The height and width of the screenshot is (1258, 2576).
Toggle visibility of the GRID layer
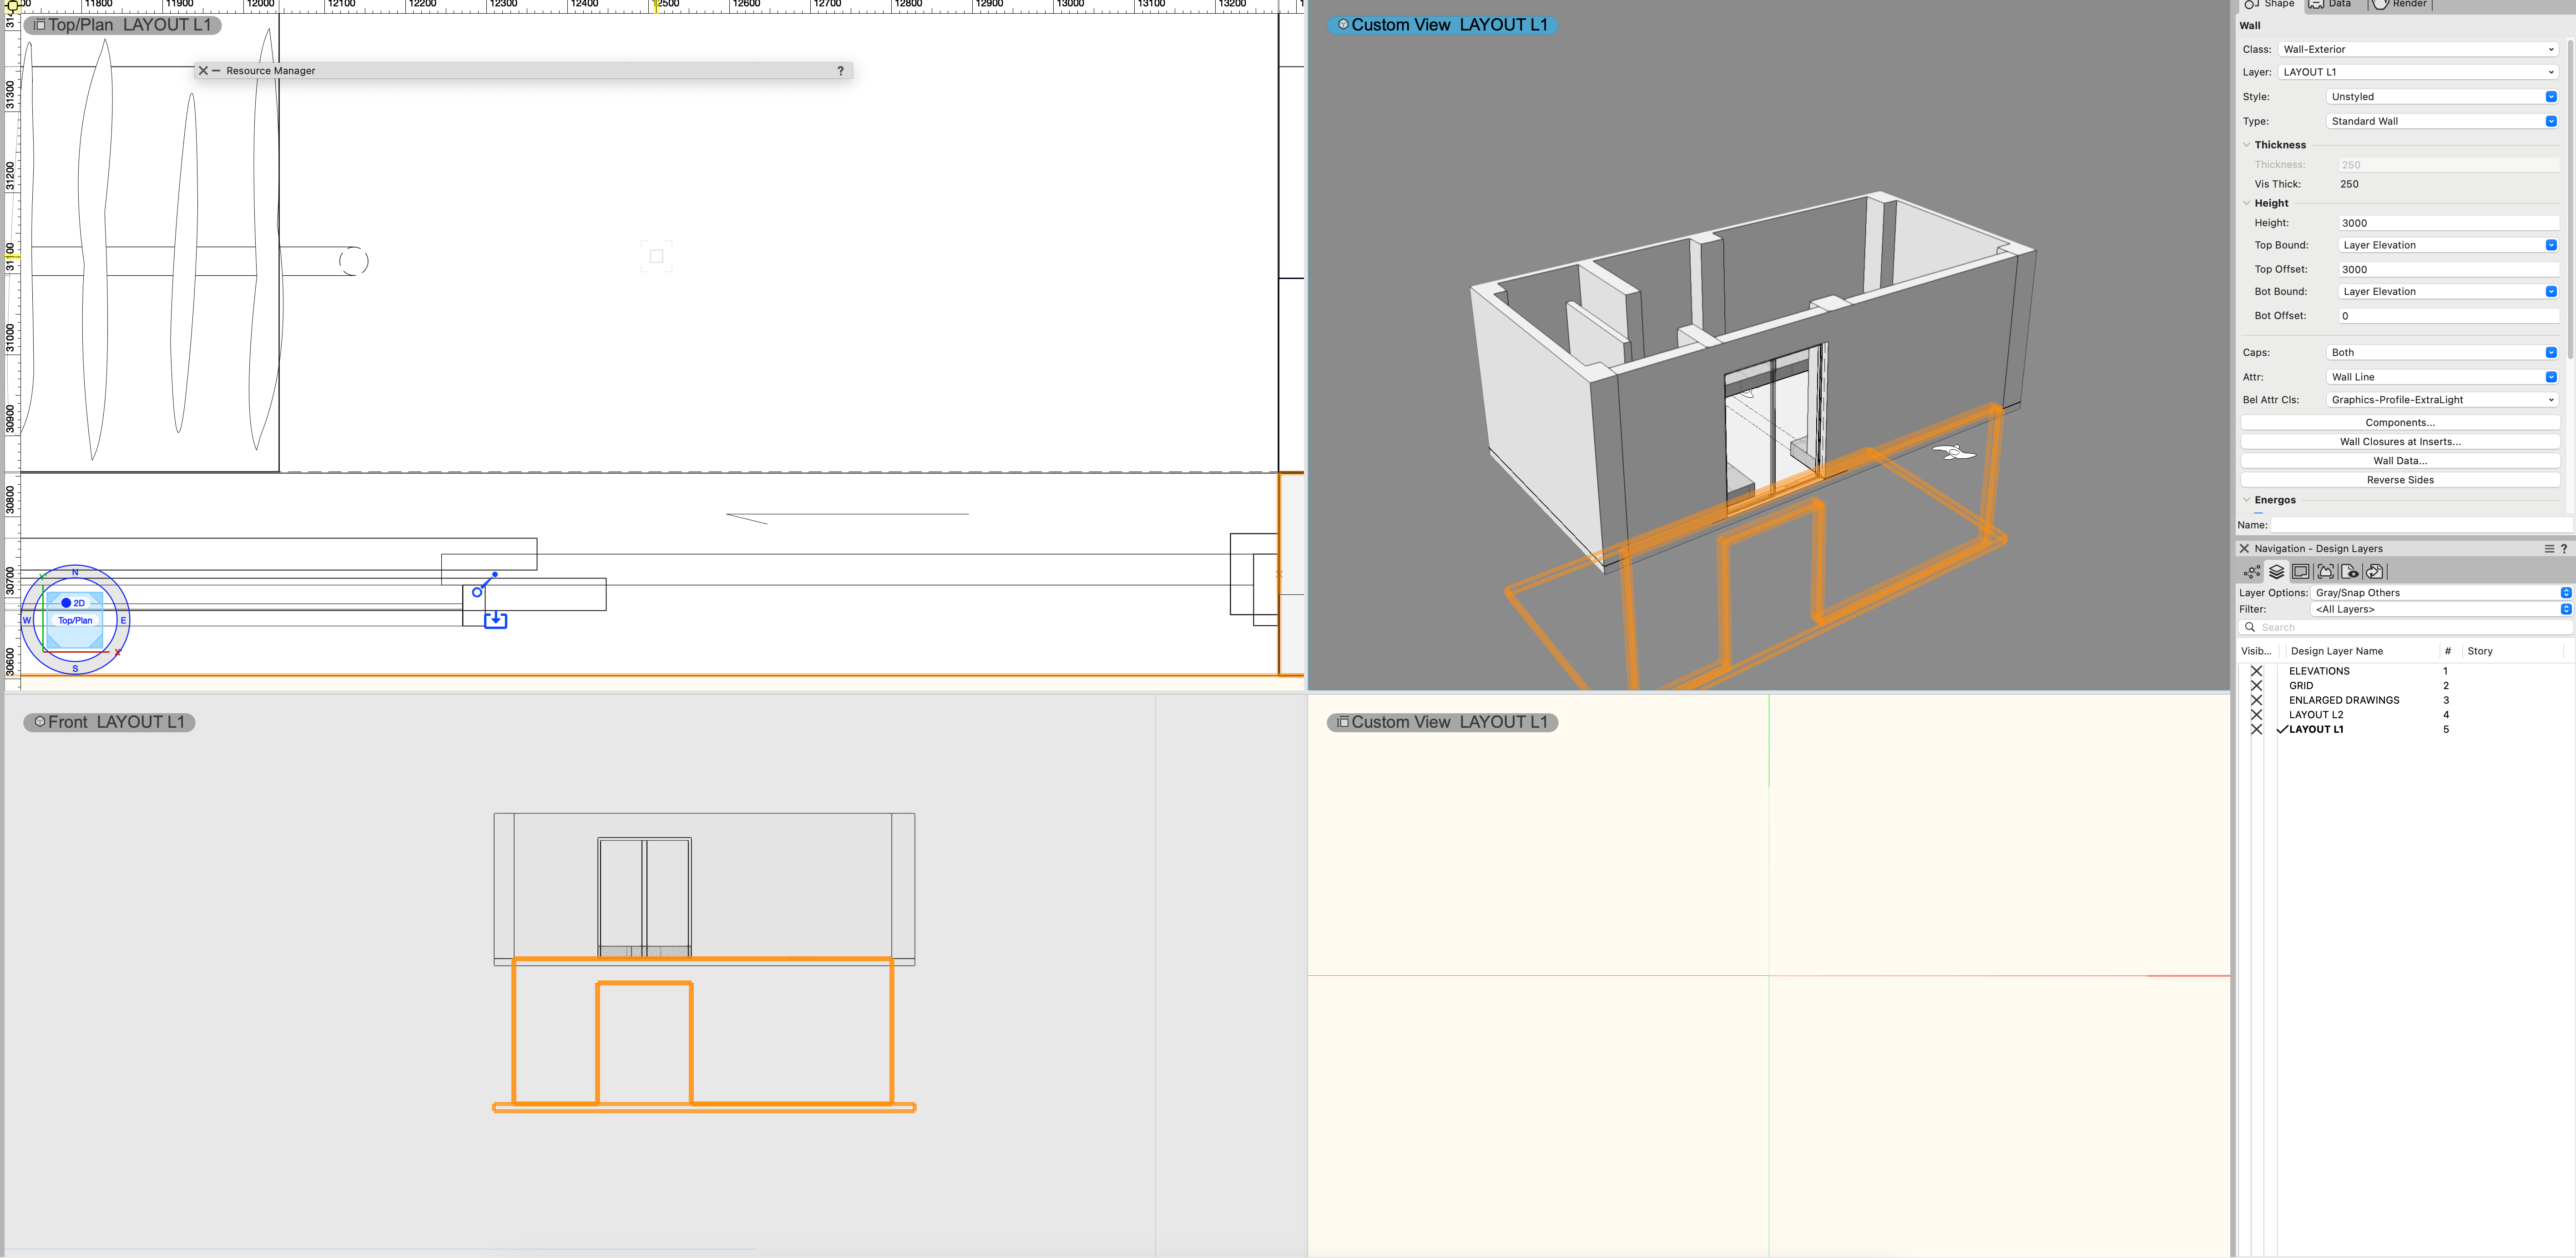click(x=2257, y=685)
